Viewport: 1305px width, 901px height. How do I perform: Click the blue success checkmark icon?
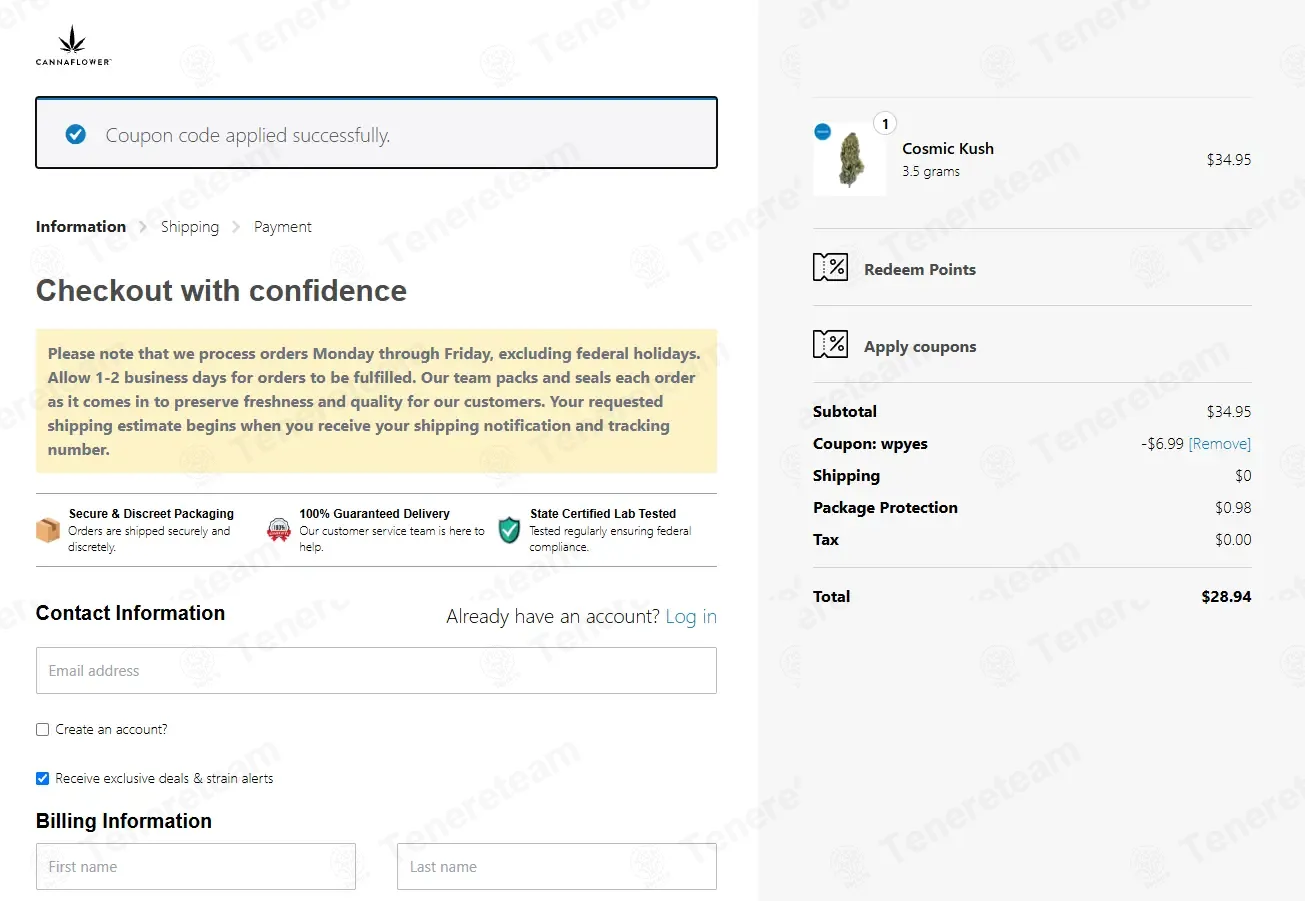(x=75, y=134)
